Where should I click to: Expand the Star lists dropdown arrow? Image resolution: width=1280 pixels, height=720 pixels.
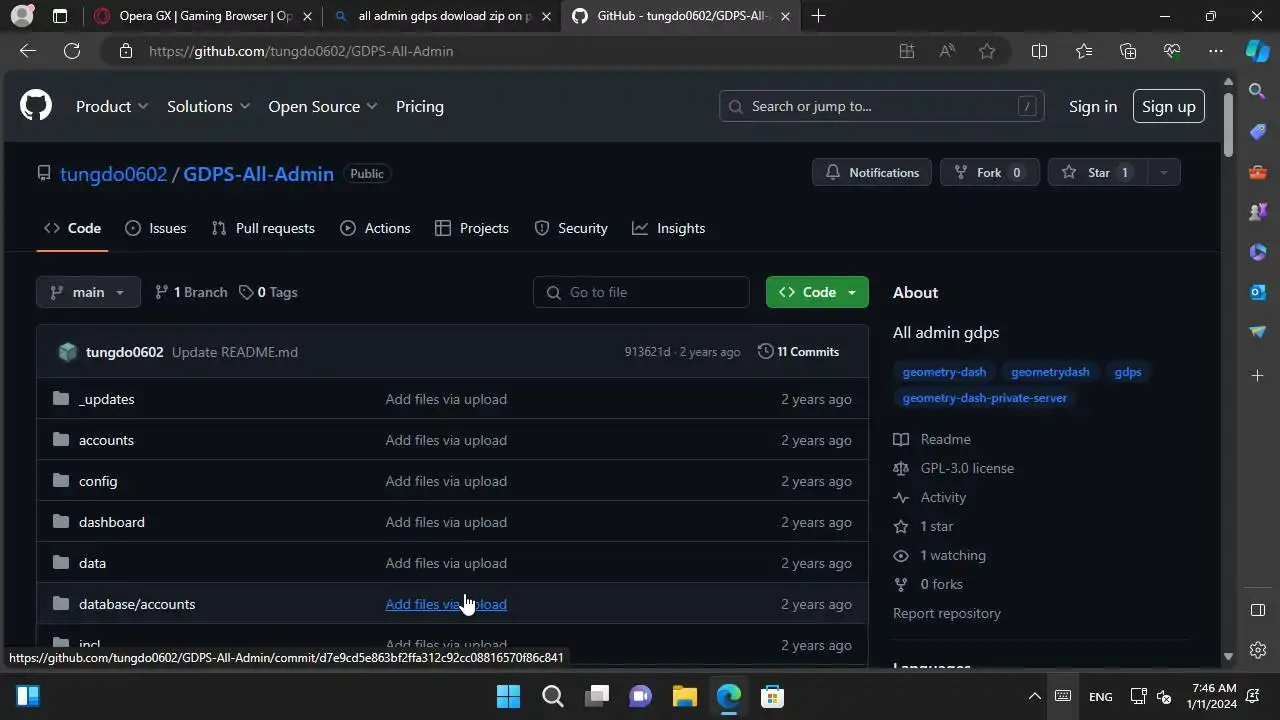[1163, 172]
